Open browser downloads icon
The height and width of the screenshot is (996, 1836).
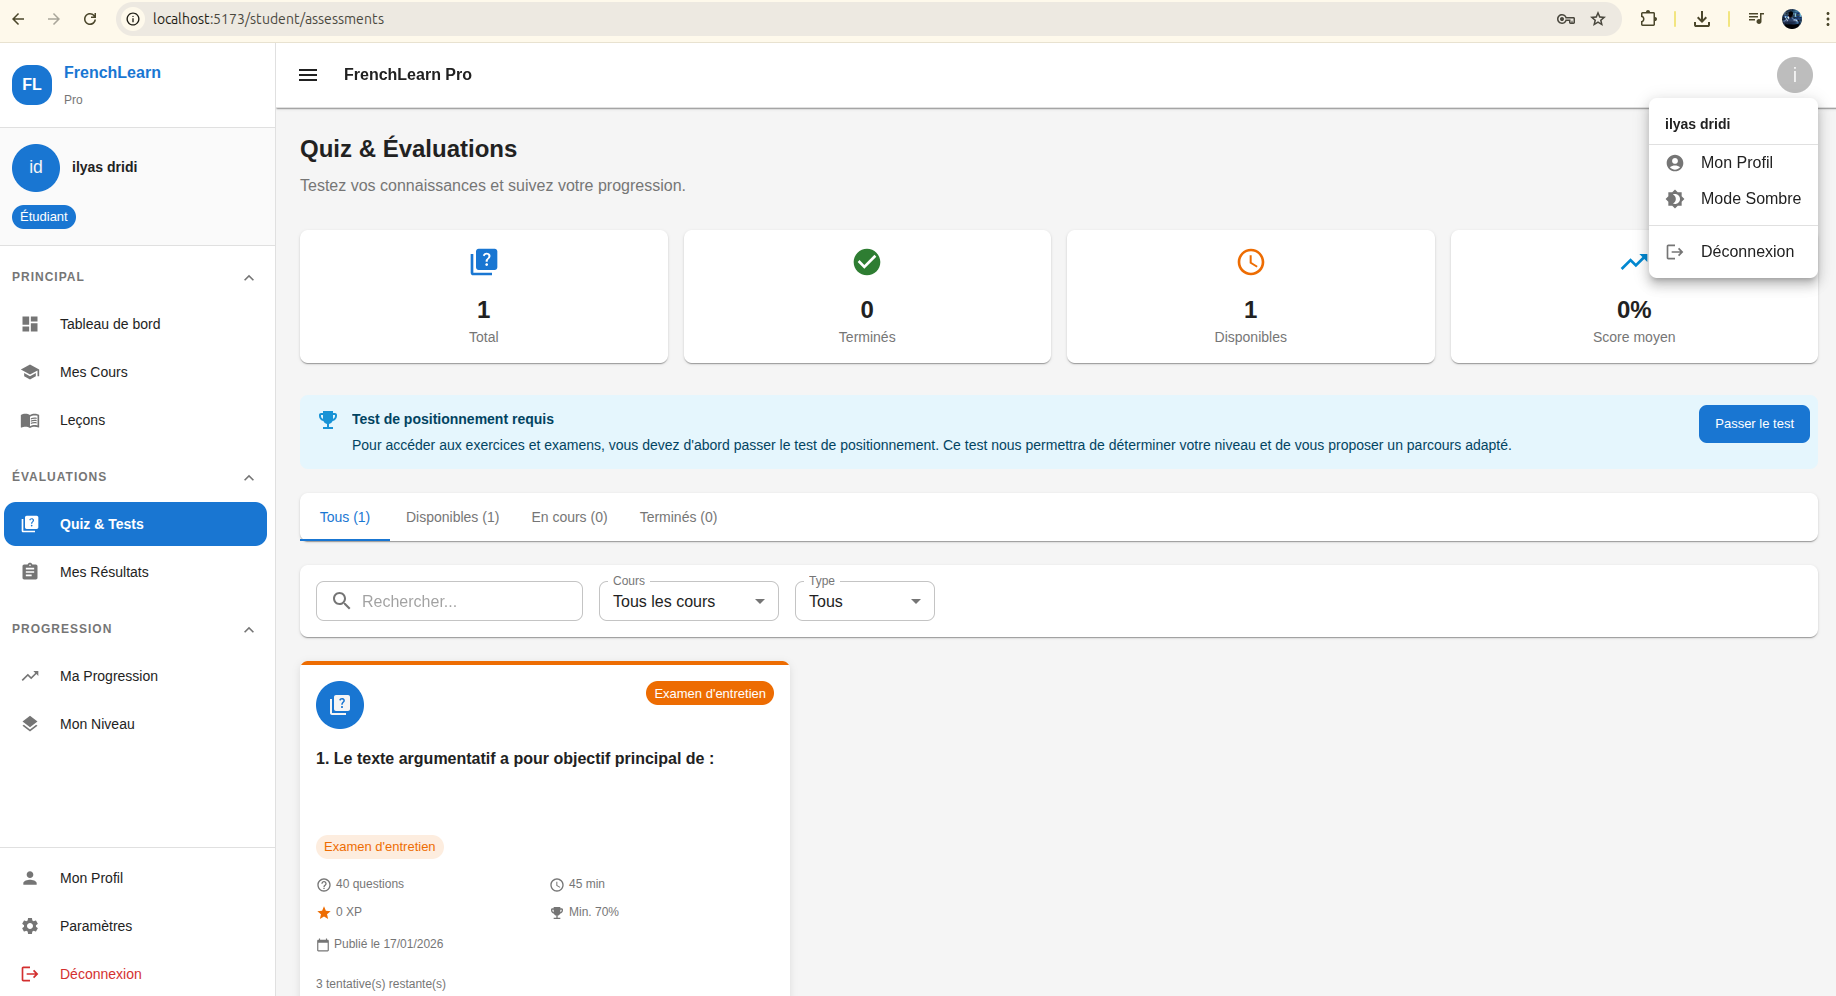click(x=1702, y=19)
